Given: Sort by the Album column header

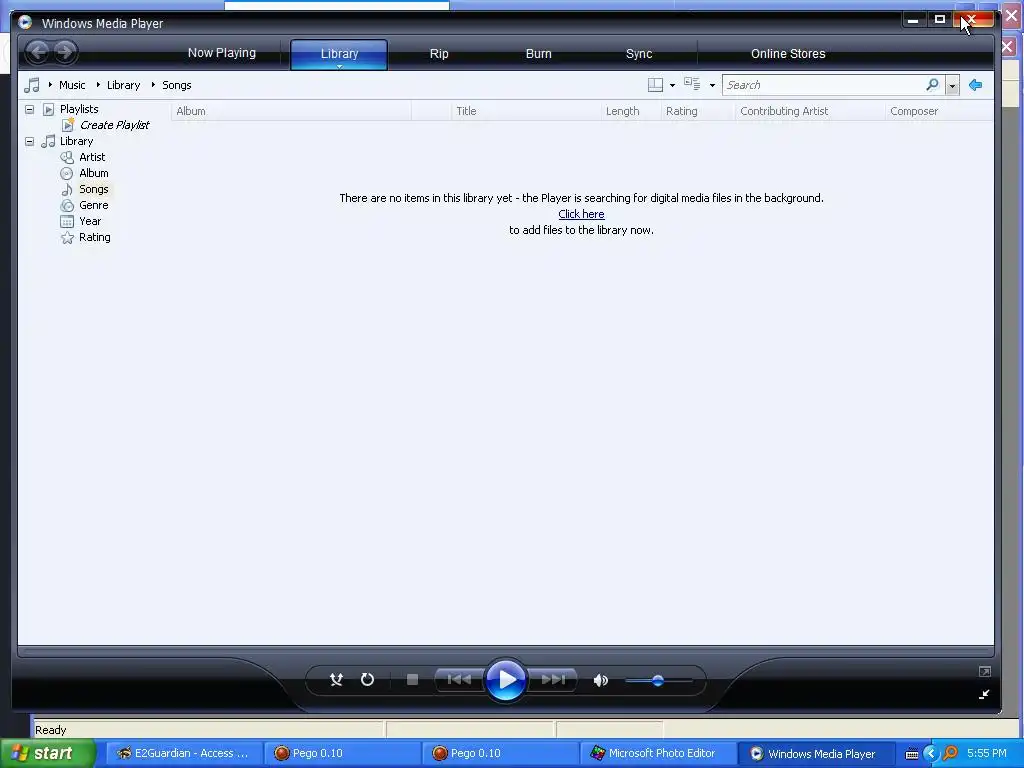Looking at the screenshot, I should pos(291,111).
